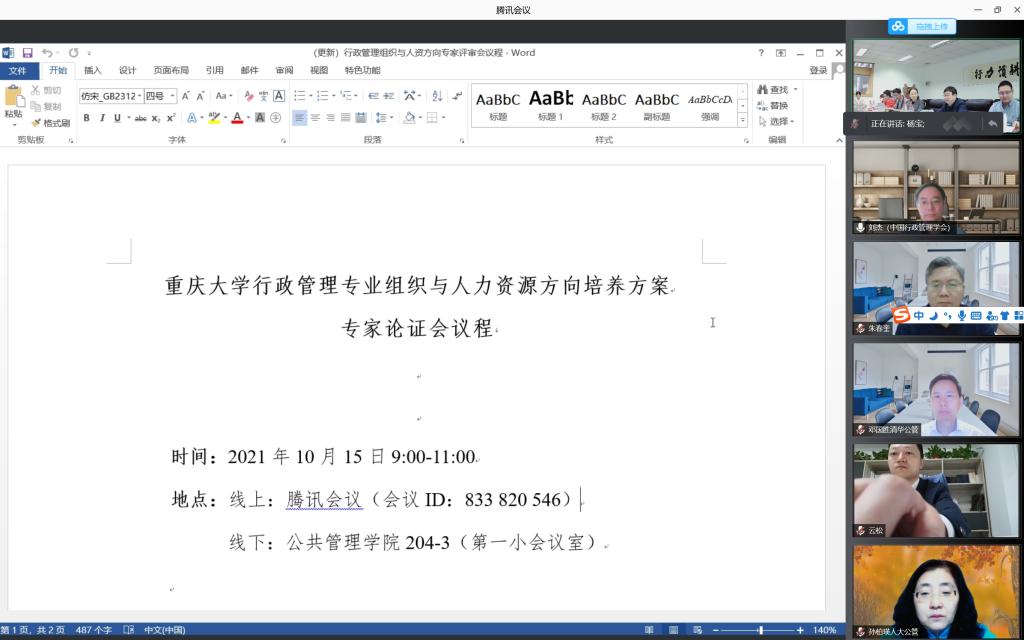Click the bullet list icon
This screenshot has width=1024, height=640.
coord(299,96)
